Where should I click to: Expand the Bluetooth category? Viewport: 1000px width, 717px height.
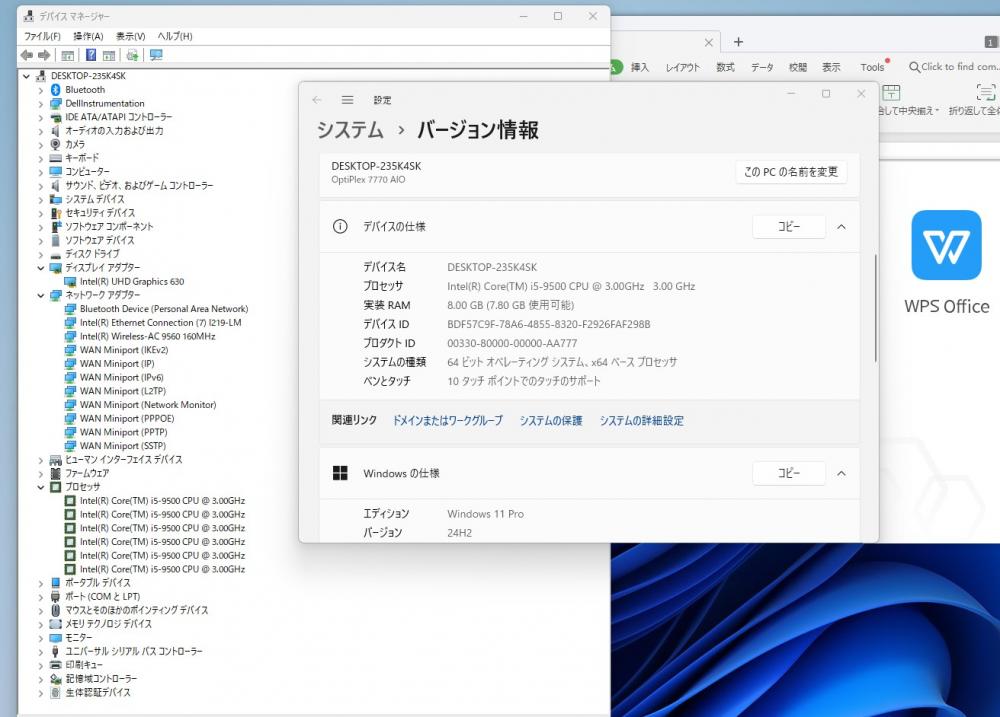41,91
